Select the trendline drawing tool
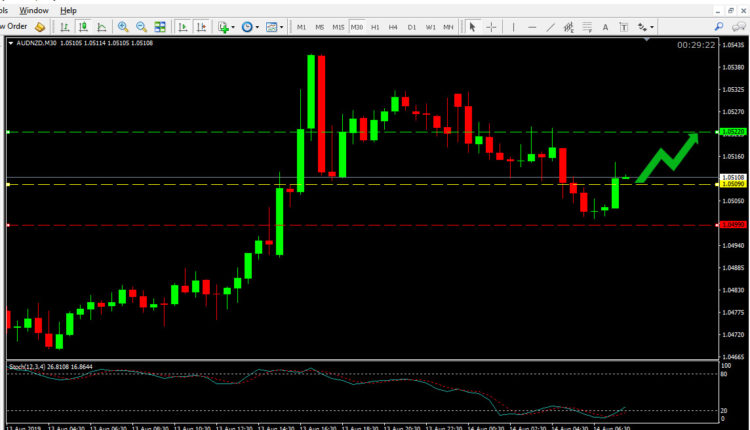 pos(551,27)
